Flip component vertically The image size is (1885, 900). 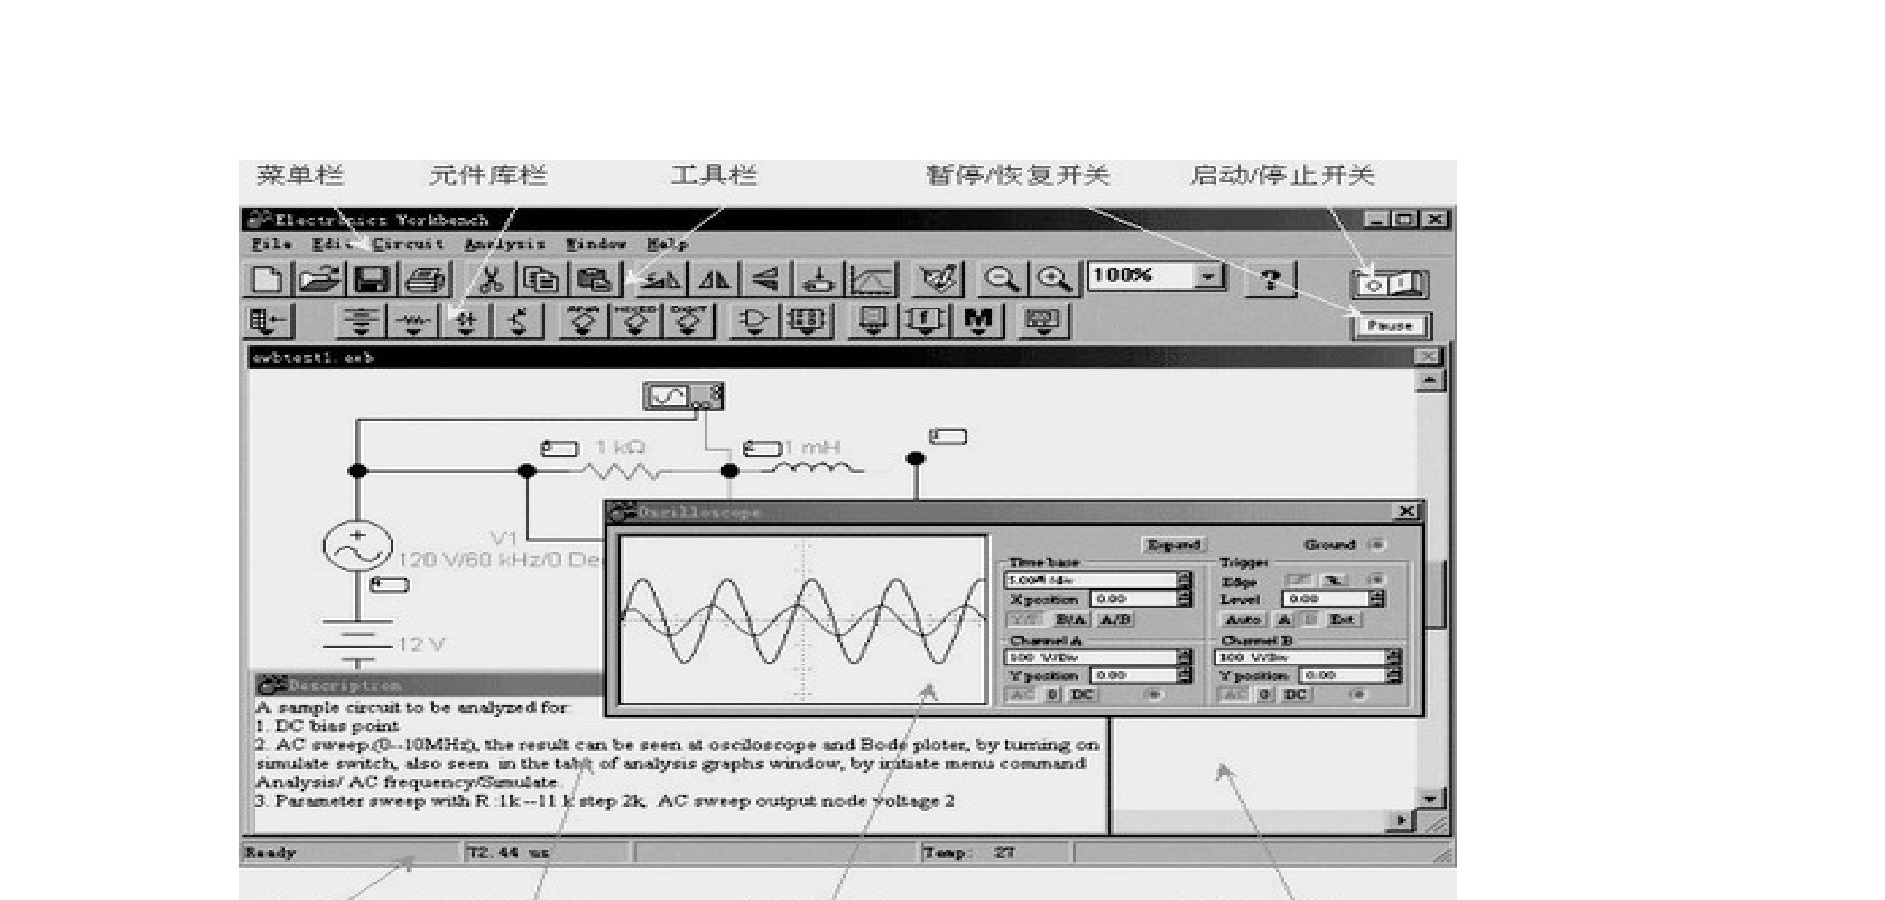click(x=766, y=279)
